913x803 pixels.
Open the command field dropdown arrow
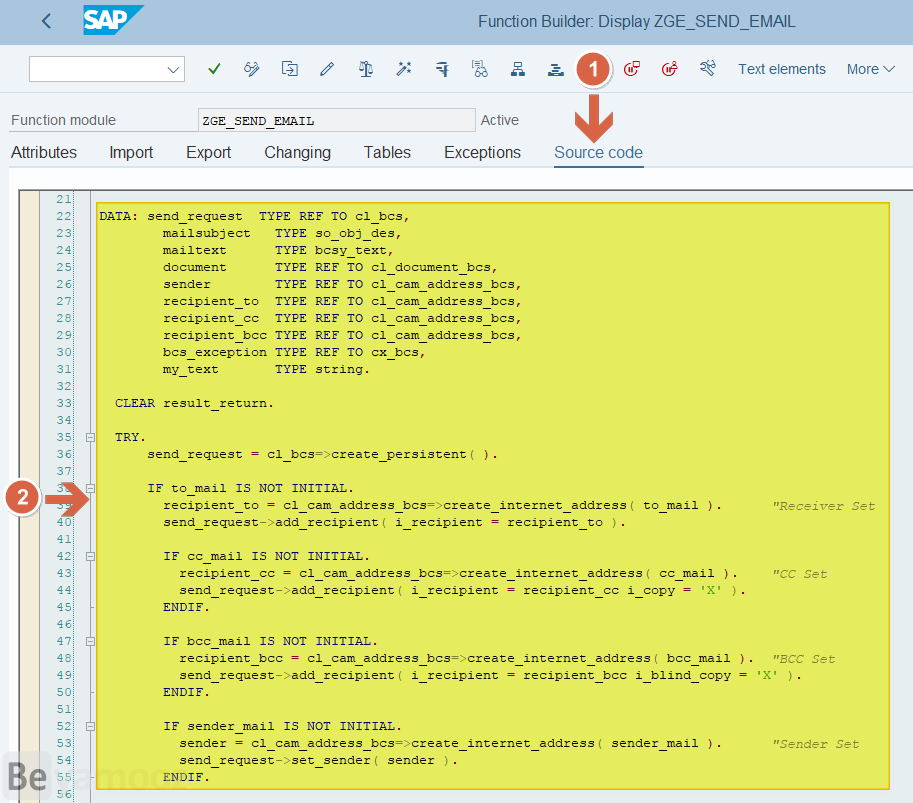(173, 69)
